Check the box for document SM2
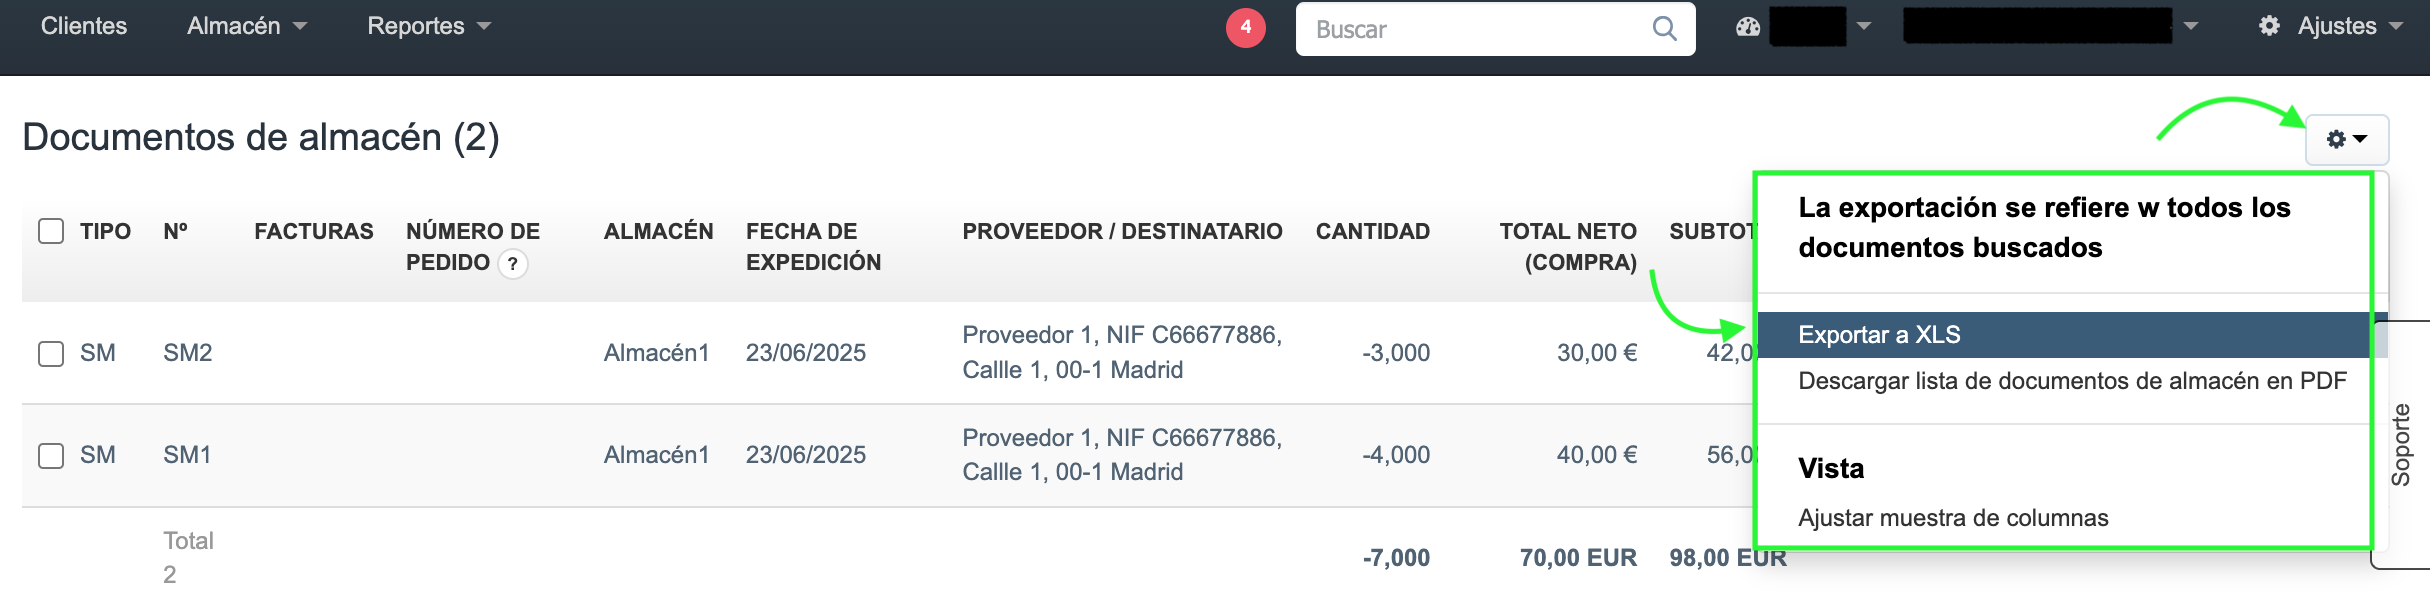This screenshot has width=2430, height=612. tap(51, 353)
